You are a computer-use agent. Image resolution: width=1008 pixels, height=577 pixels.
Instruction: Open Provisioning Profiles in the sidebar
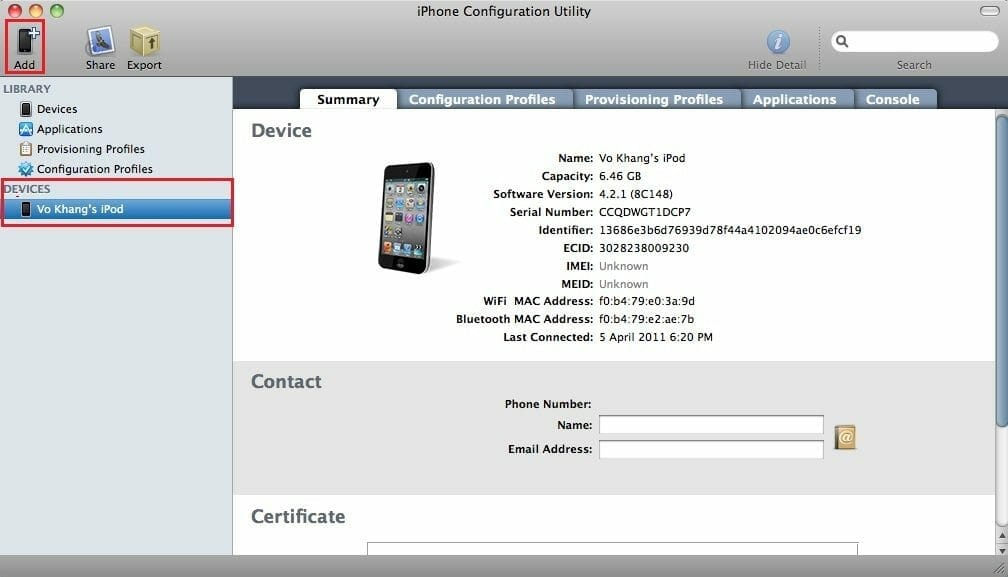coord(90,149)
